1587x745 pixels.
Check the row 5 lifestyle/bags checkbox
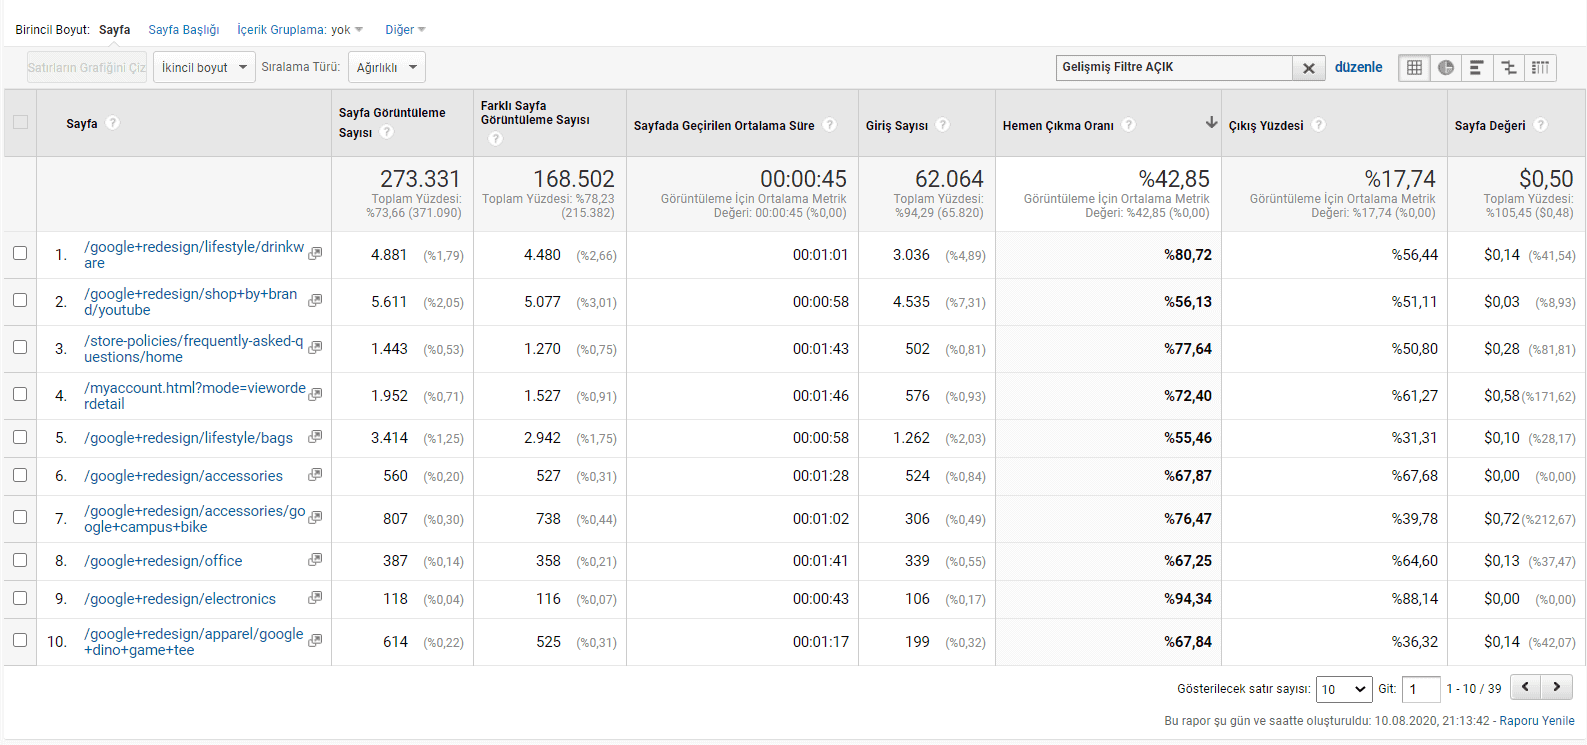20,437
